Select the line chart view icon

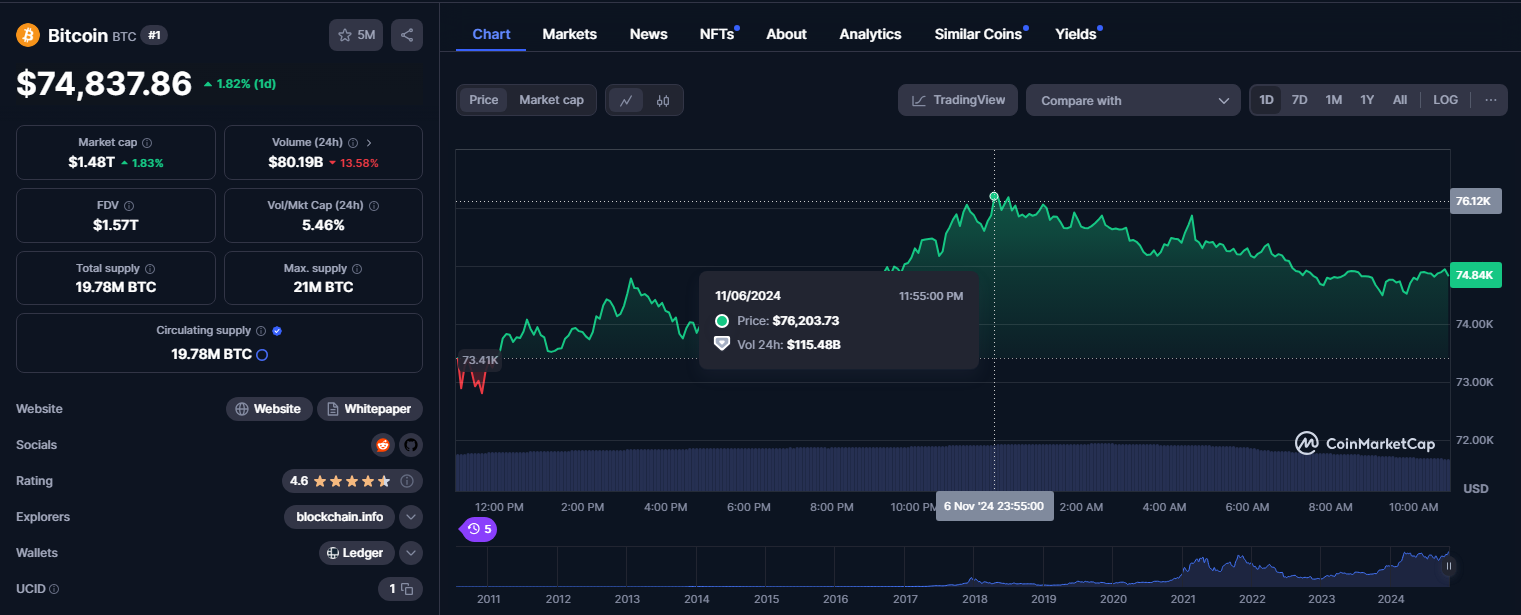[x=626, y=100]
